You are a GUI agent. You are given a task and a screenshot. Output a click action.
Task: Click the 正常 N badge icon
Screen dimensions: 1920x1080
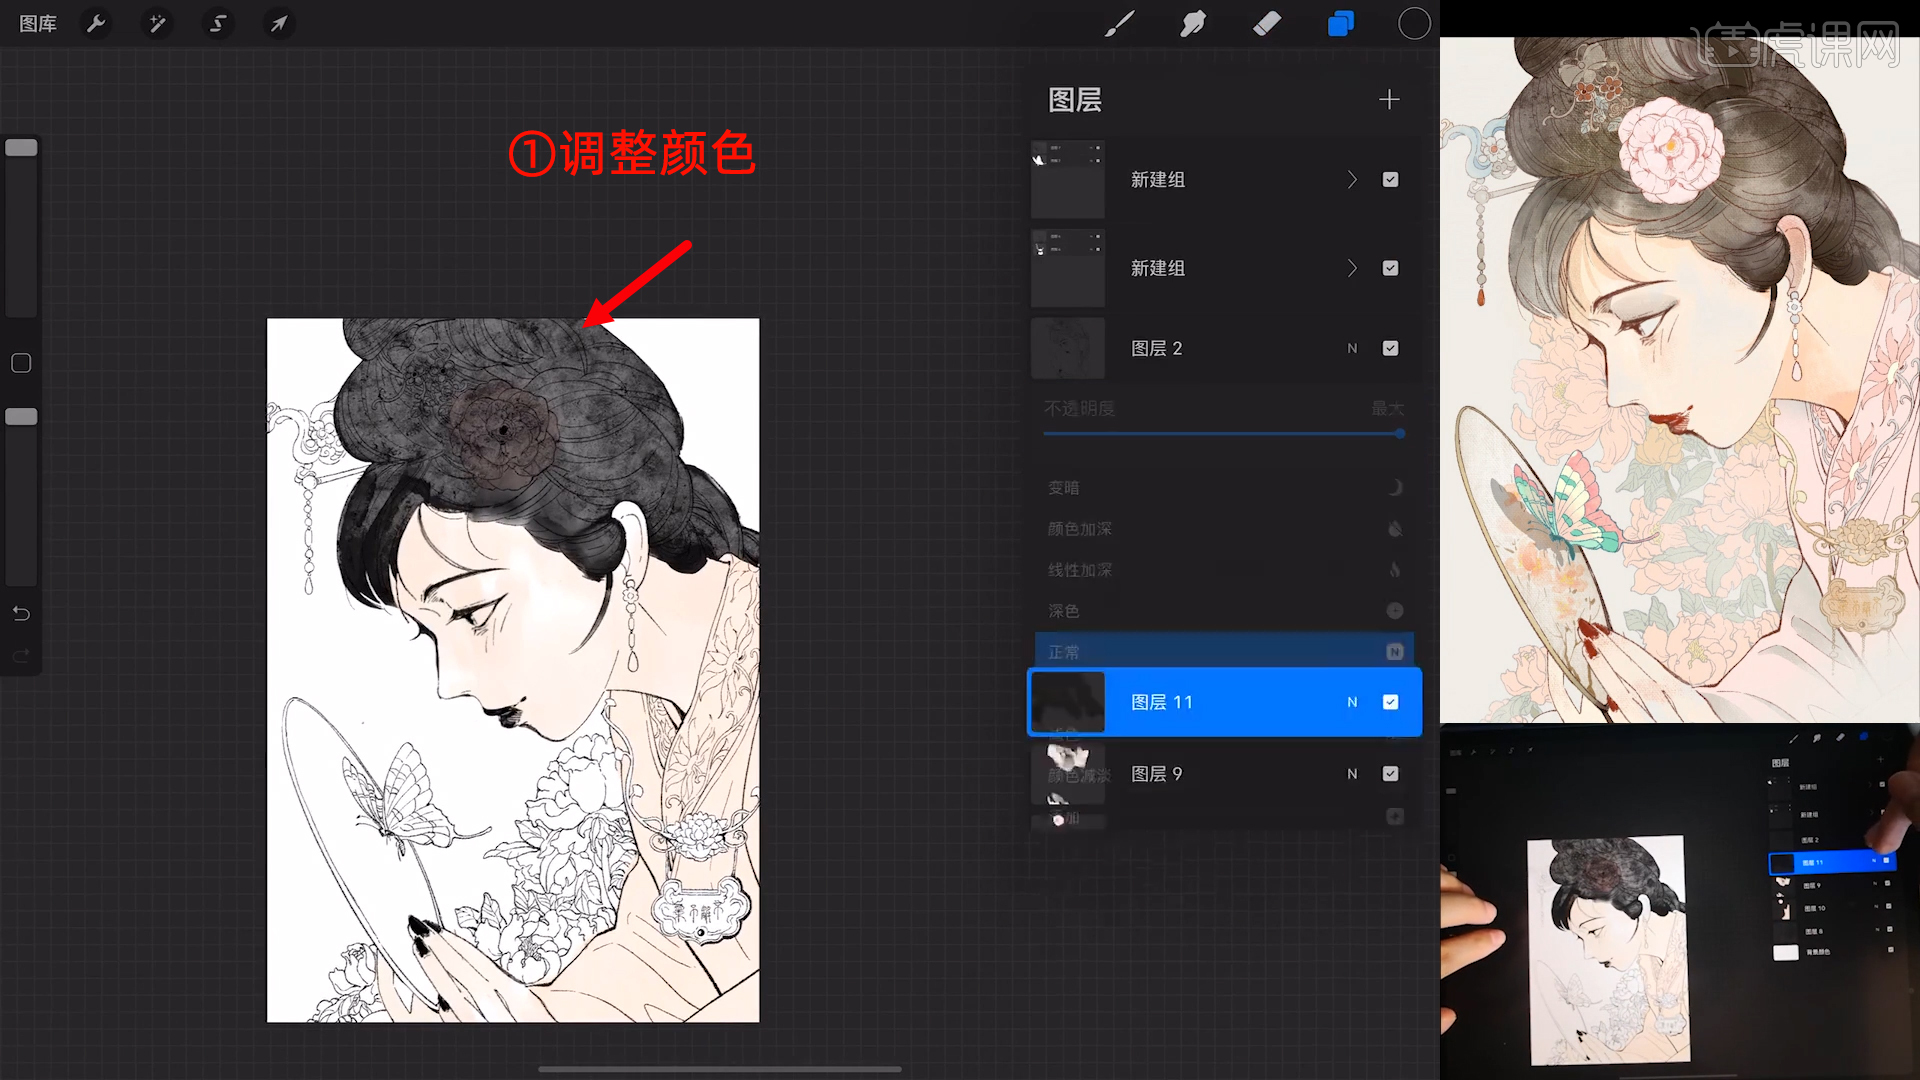click(x=1395, y=652)
